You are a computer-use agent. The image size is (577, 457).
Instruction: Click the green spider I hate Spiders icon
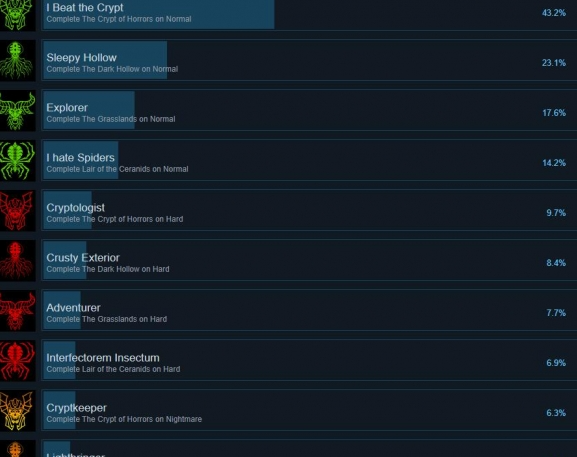[17, 160]
